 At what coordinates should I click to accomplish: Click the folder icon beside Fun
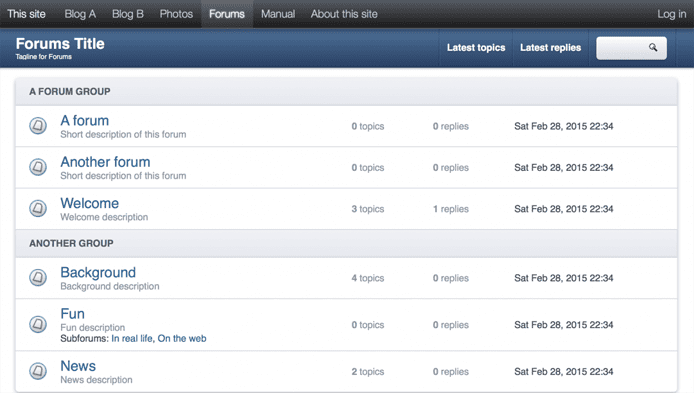click(x=38, y=324)
